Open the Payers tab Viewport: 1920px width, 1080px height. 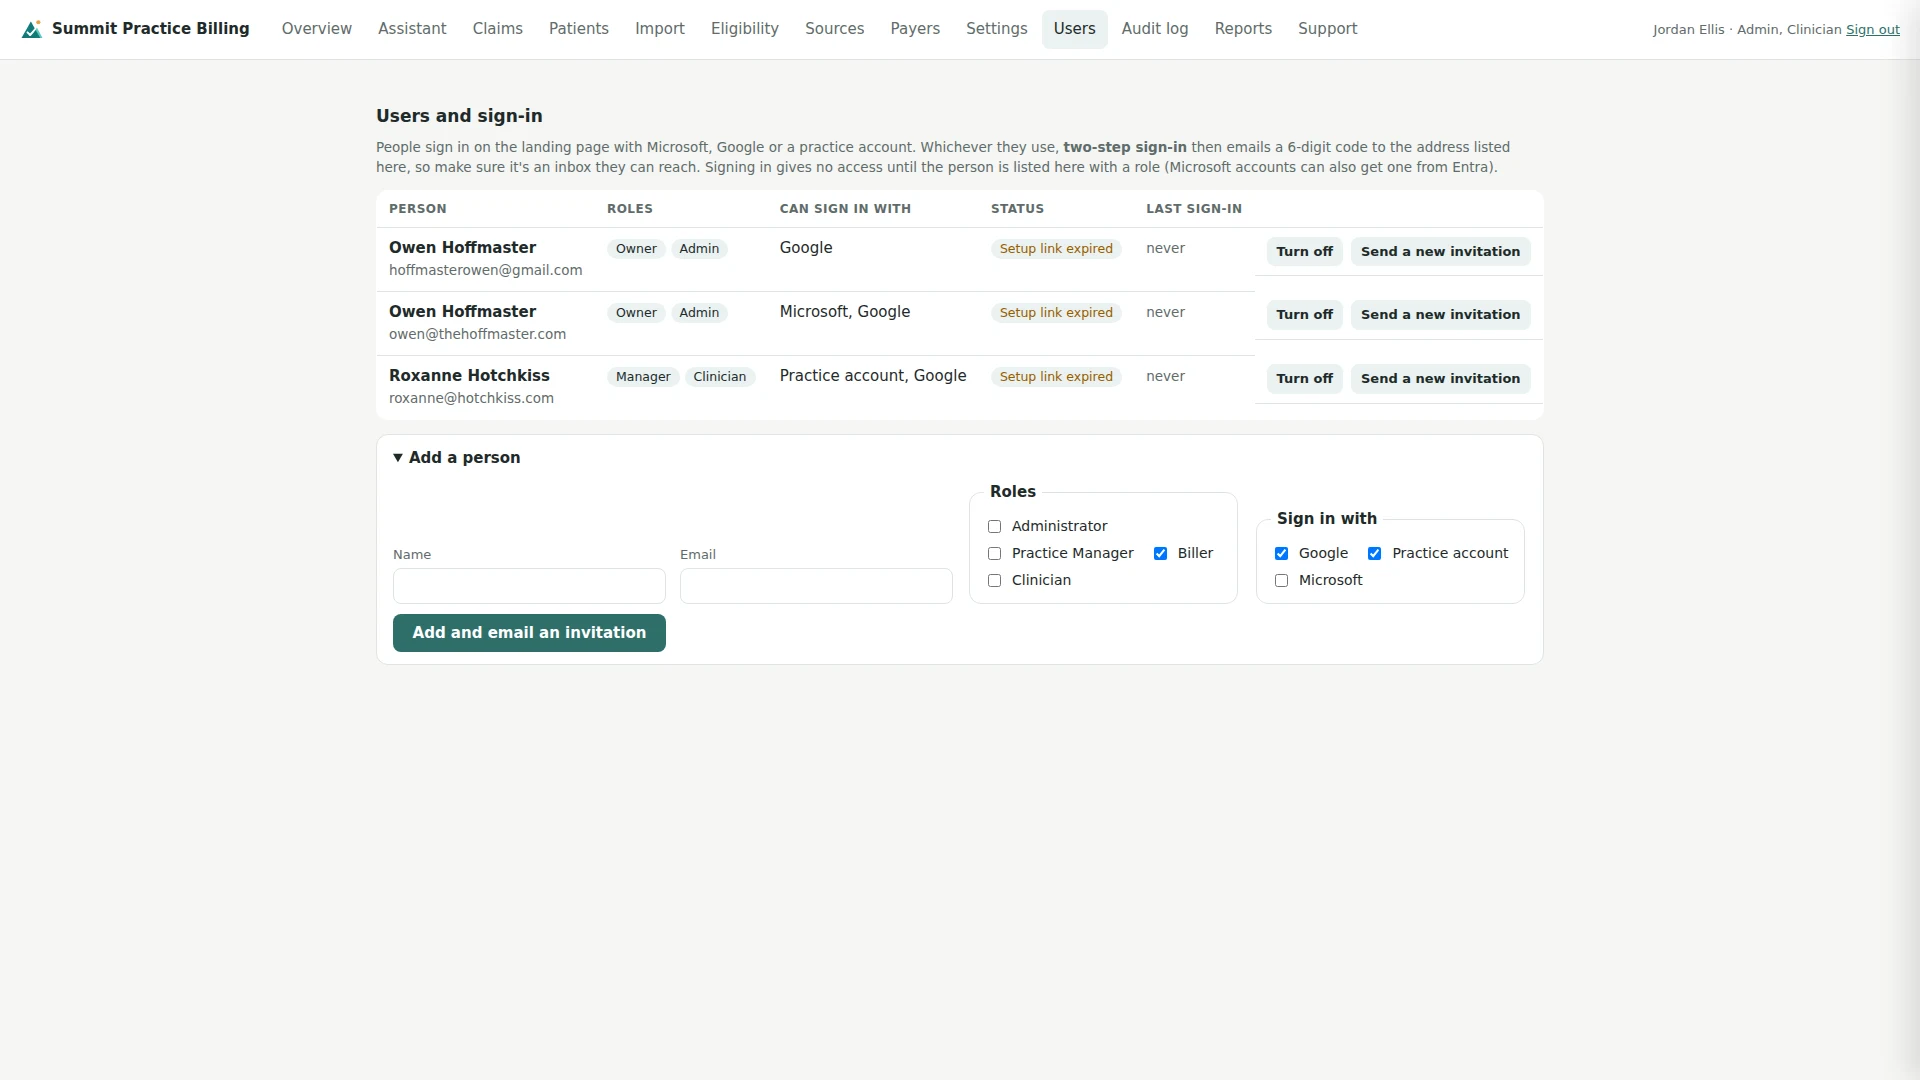[x=915, y=29]
